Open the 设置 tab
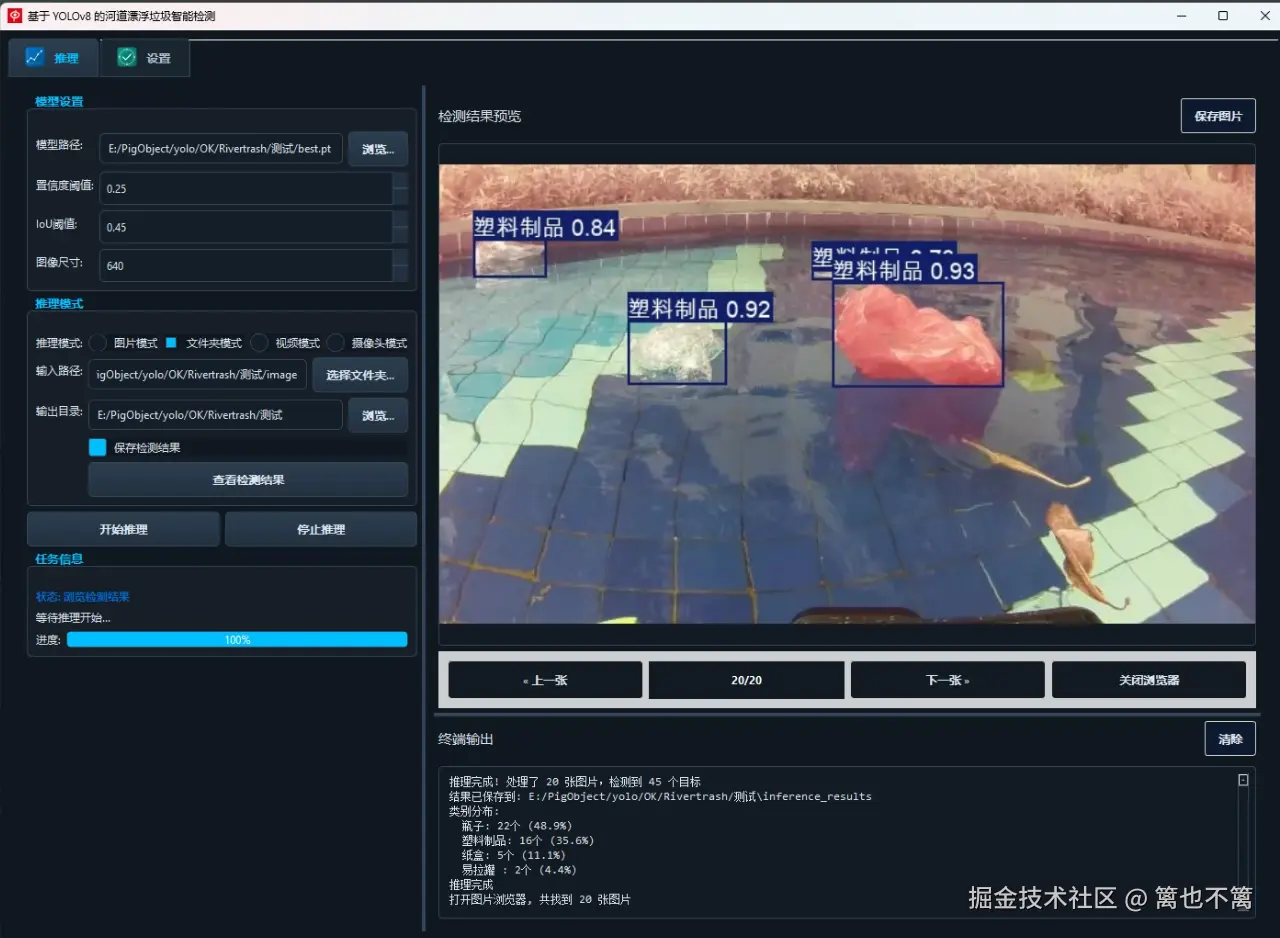Viewport: 1280px width, 938px height. point(145,58)
